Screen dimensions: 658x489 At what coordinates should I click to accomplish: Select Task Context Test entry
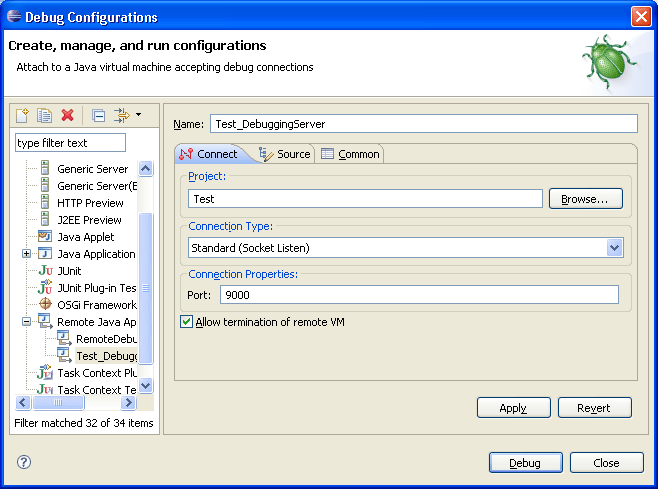click(97, 390)
